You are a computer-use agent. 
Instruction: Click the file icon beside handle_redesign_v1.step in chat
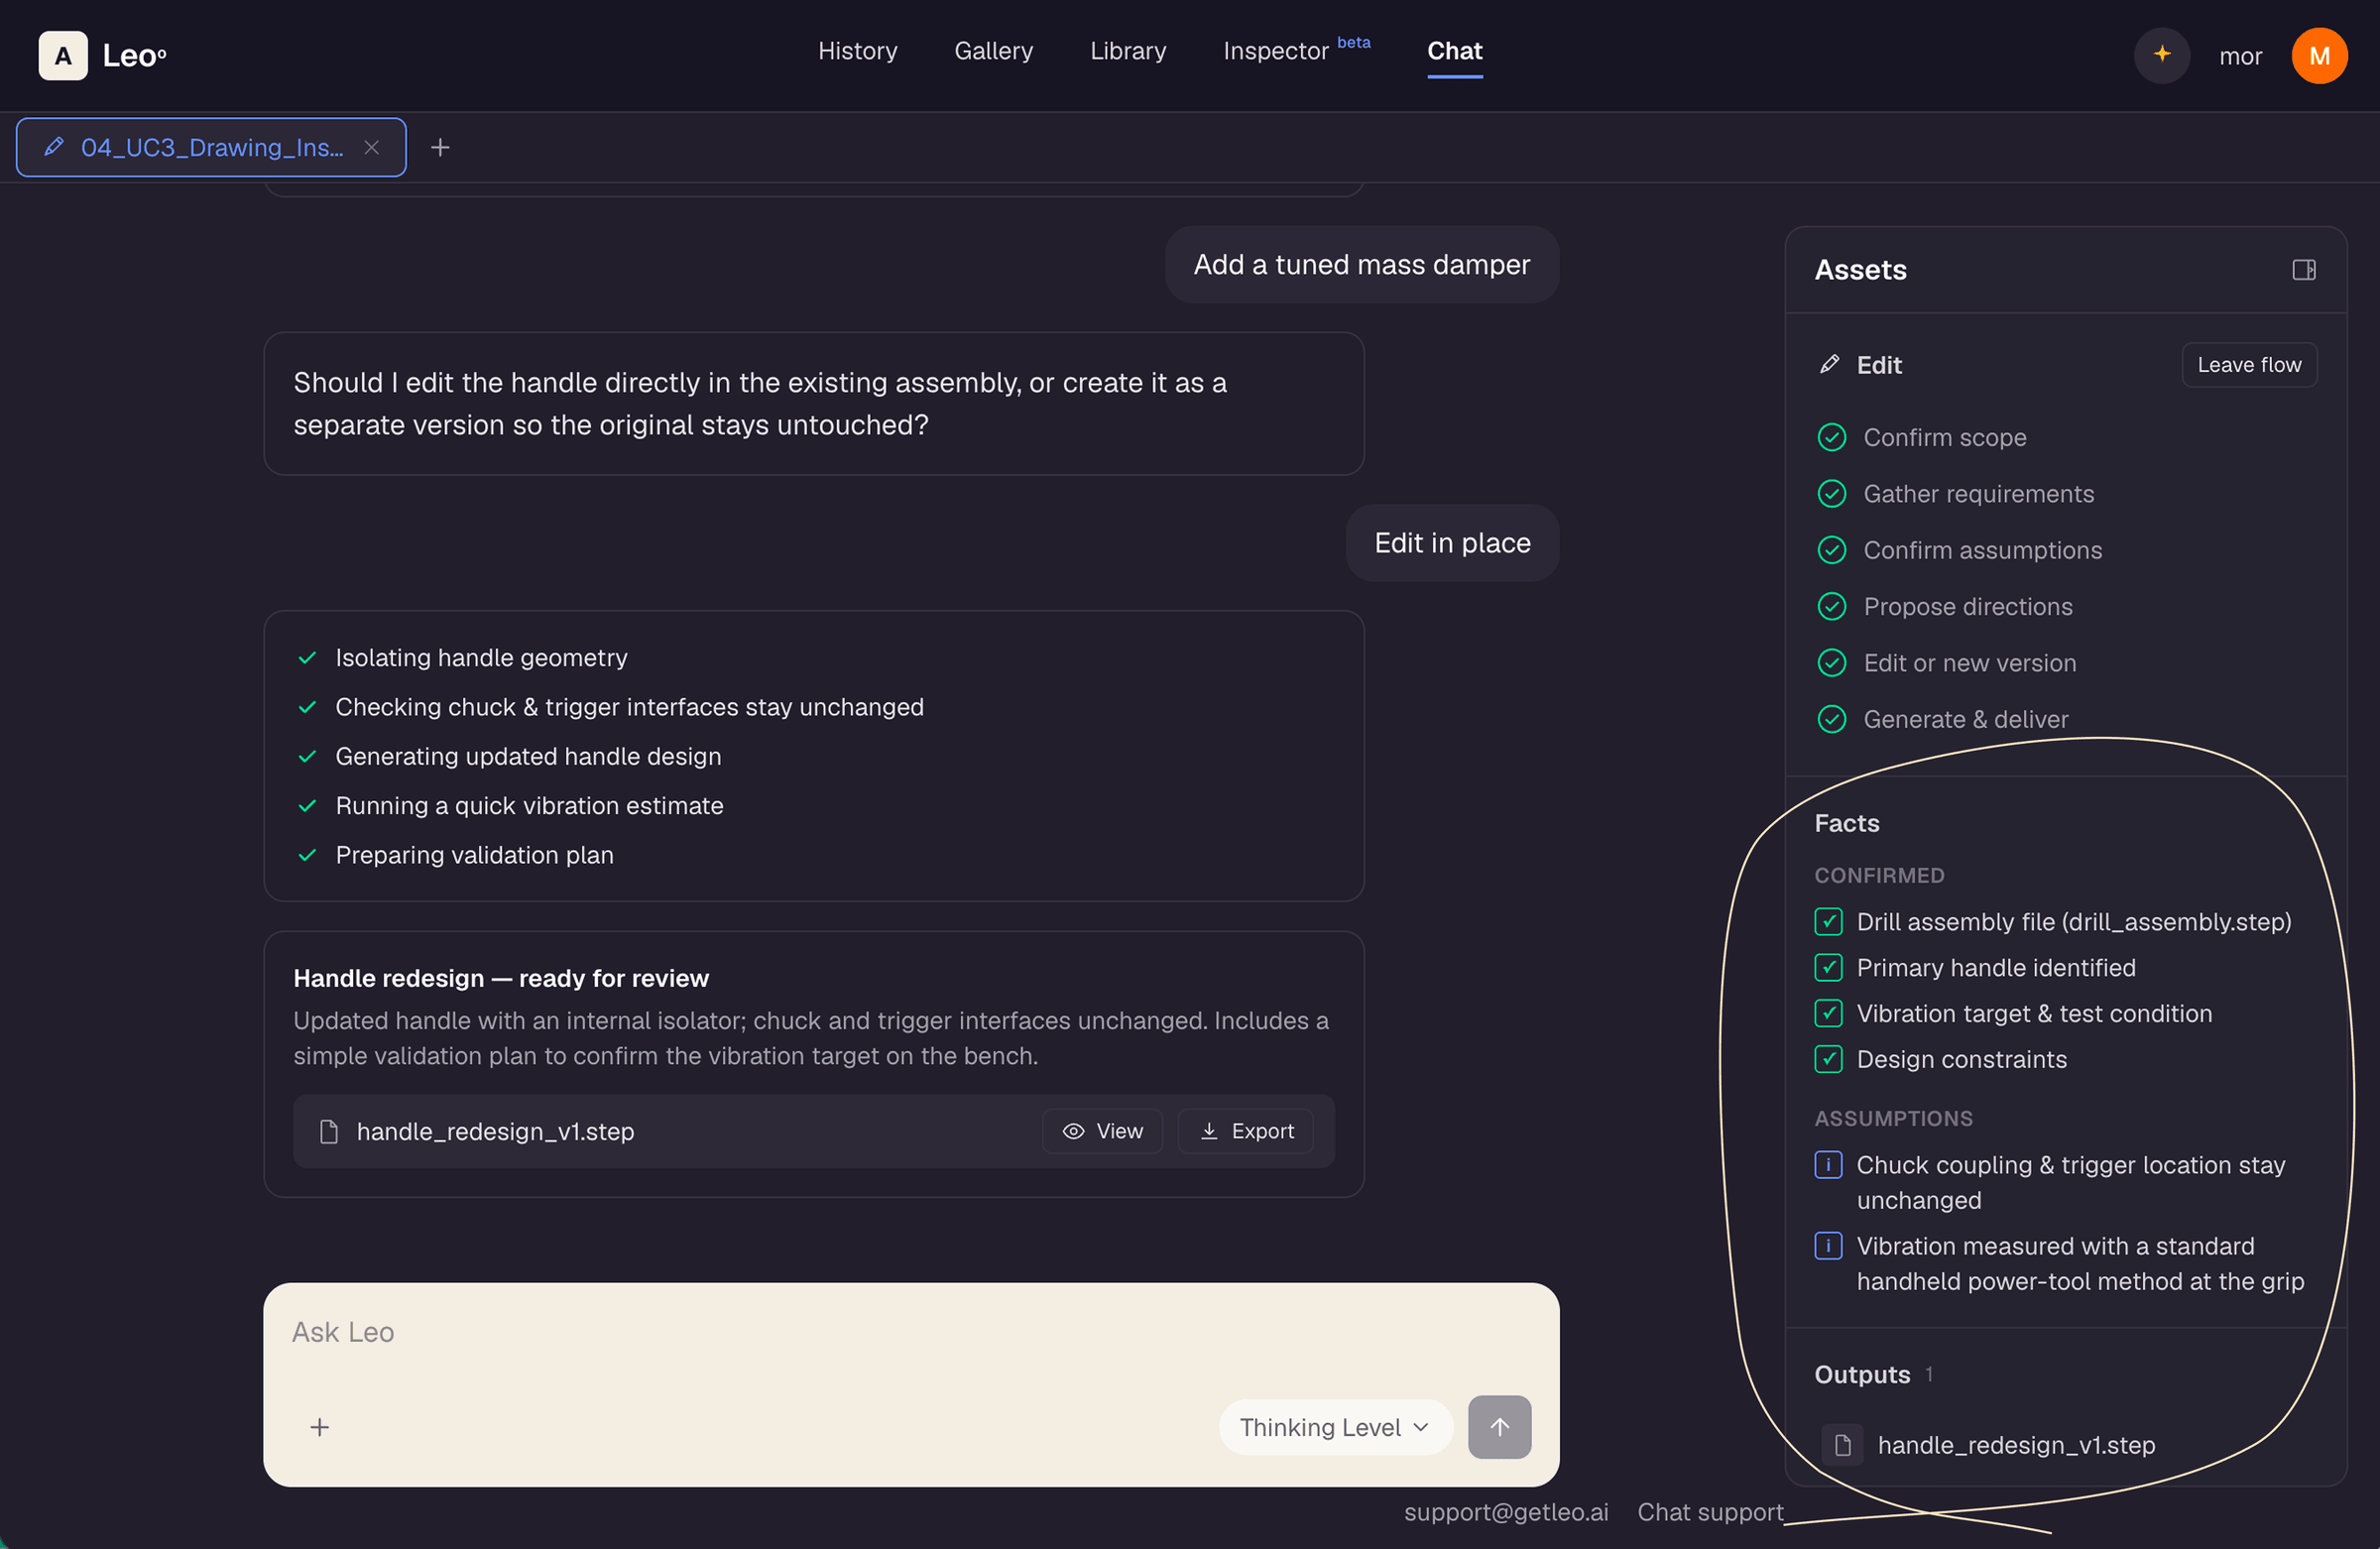click(328, 1132)
